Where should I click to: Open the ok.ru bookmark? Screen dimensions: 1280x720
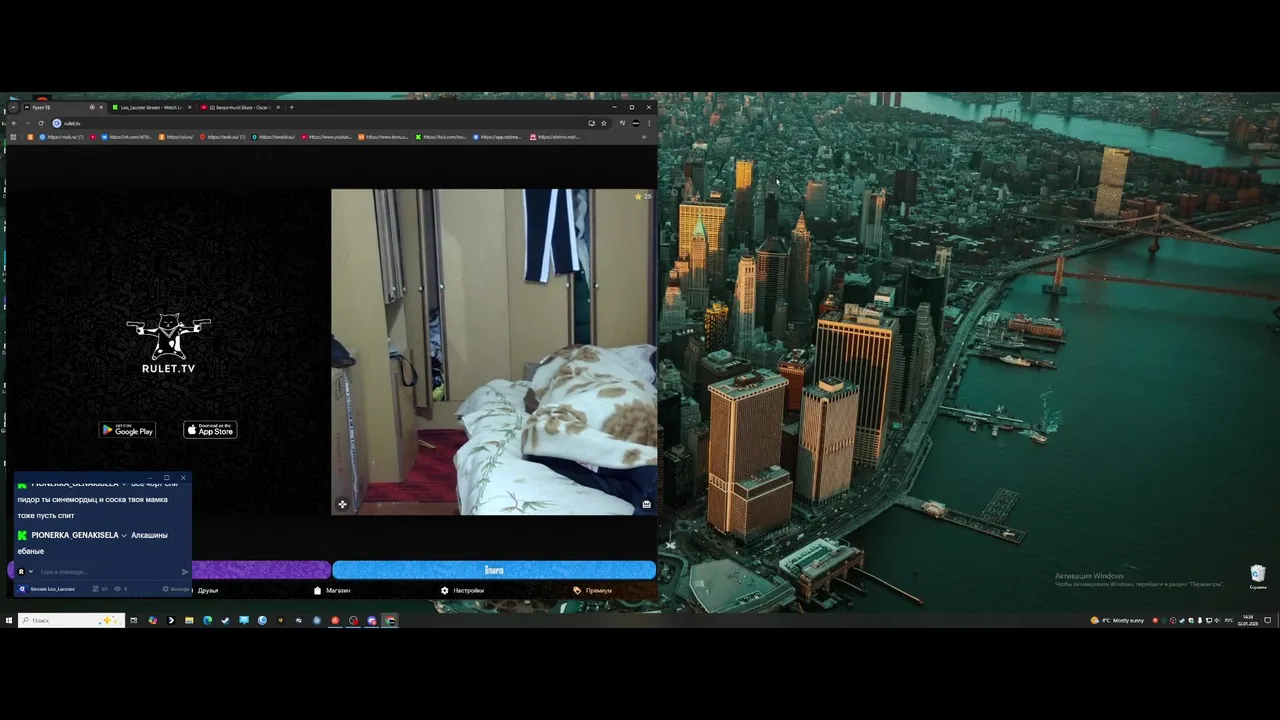(x=176, y=137)
